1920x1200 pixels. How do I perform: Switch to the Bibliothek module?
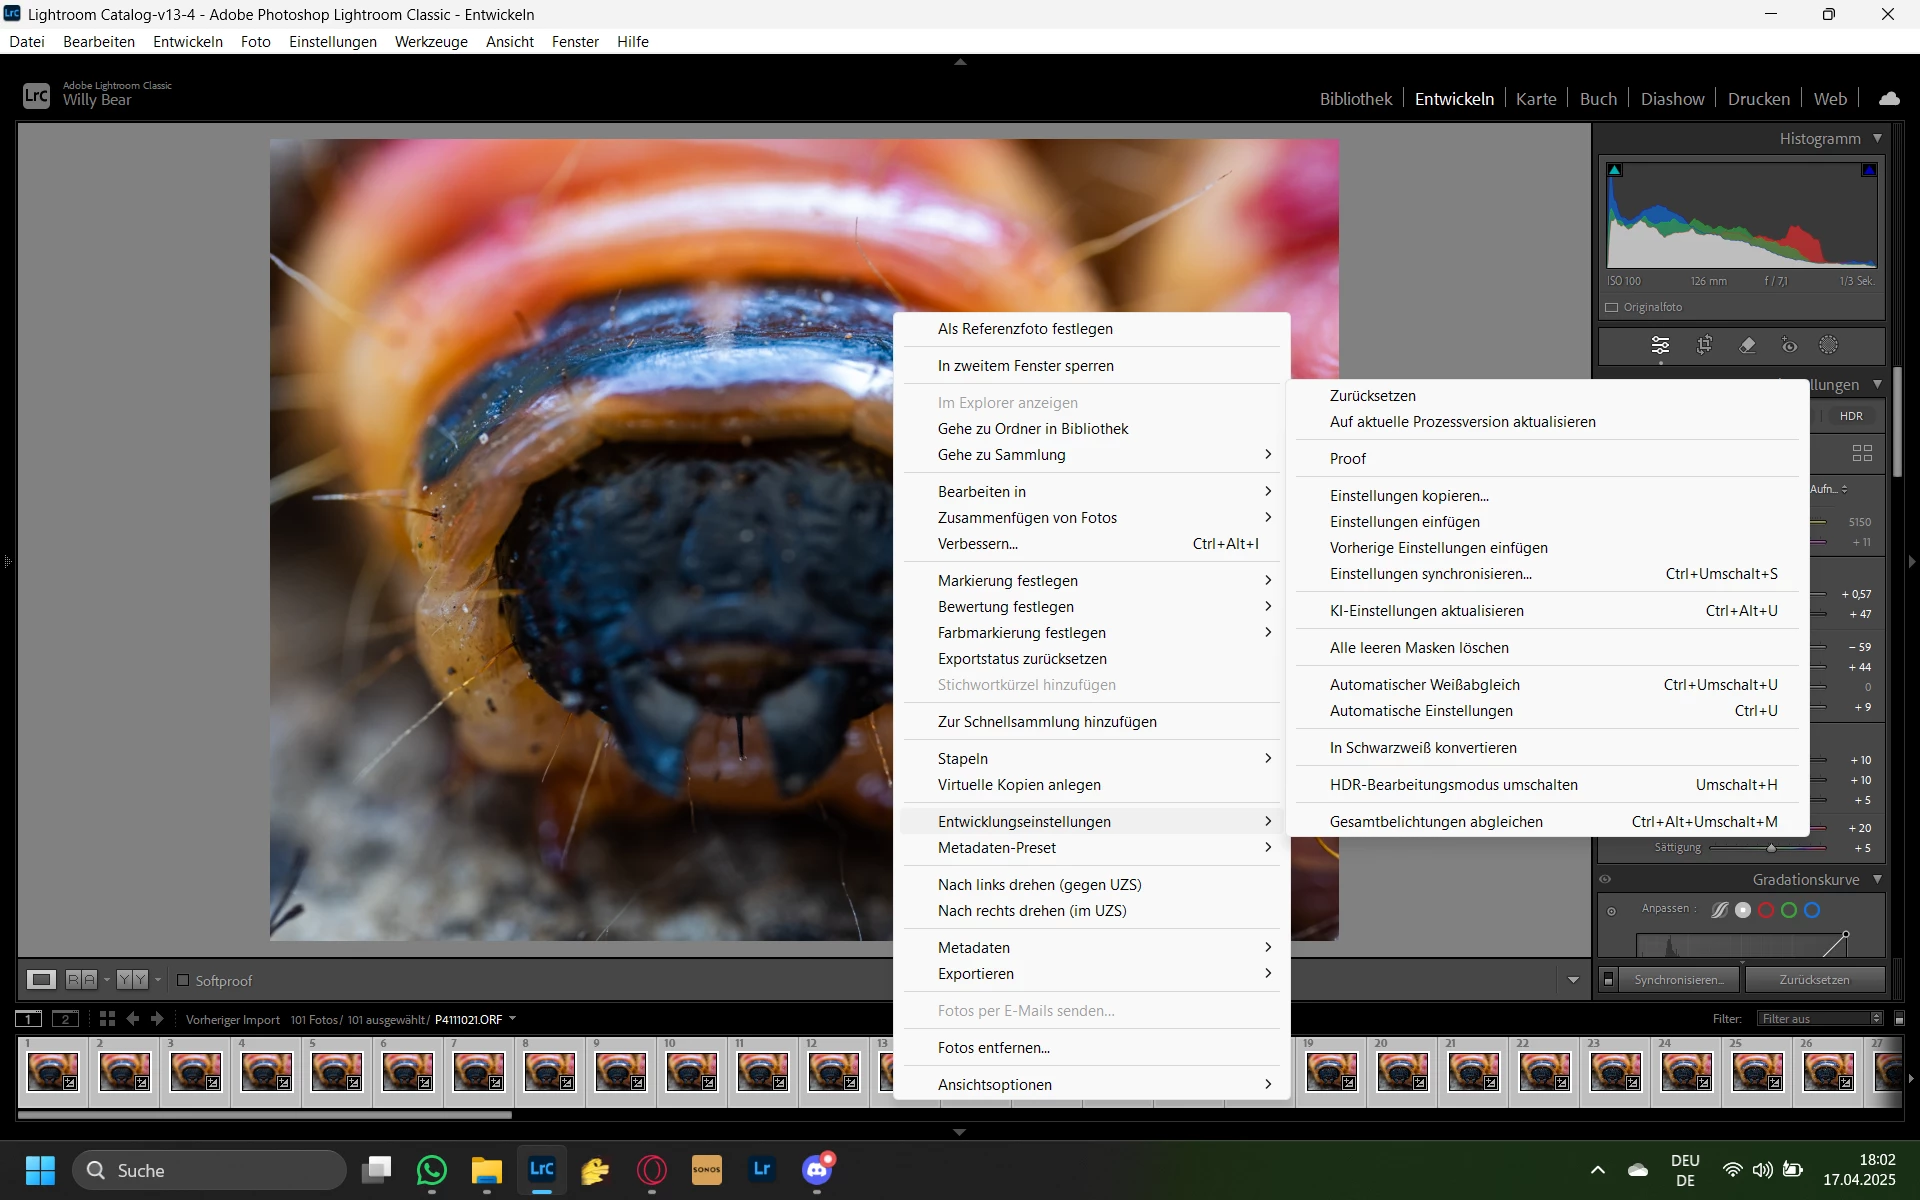1355,99
